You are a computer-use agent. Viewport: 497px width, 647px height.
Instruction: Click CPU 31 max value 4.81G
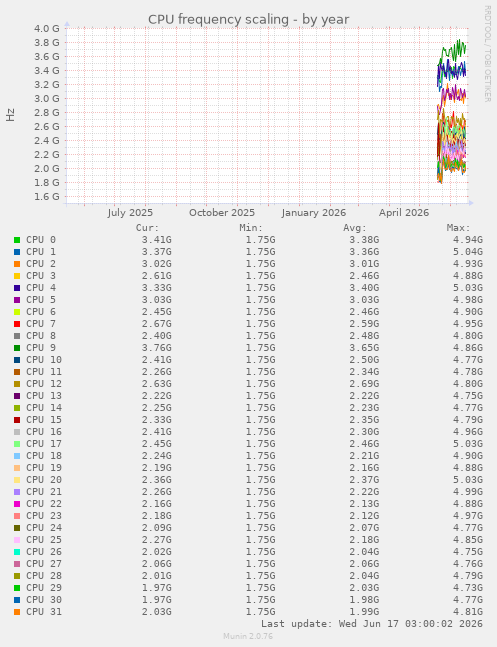pyautogui.click(x=468, y=611)
